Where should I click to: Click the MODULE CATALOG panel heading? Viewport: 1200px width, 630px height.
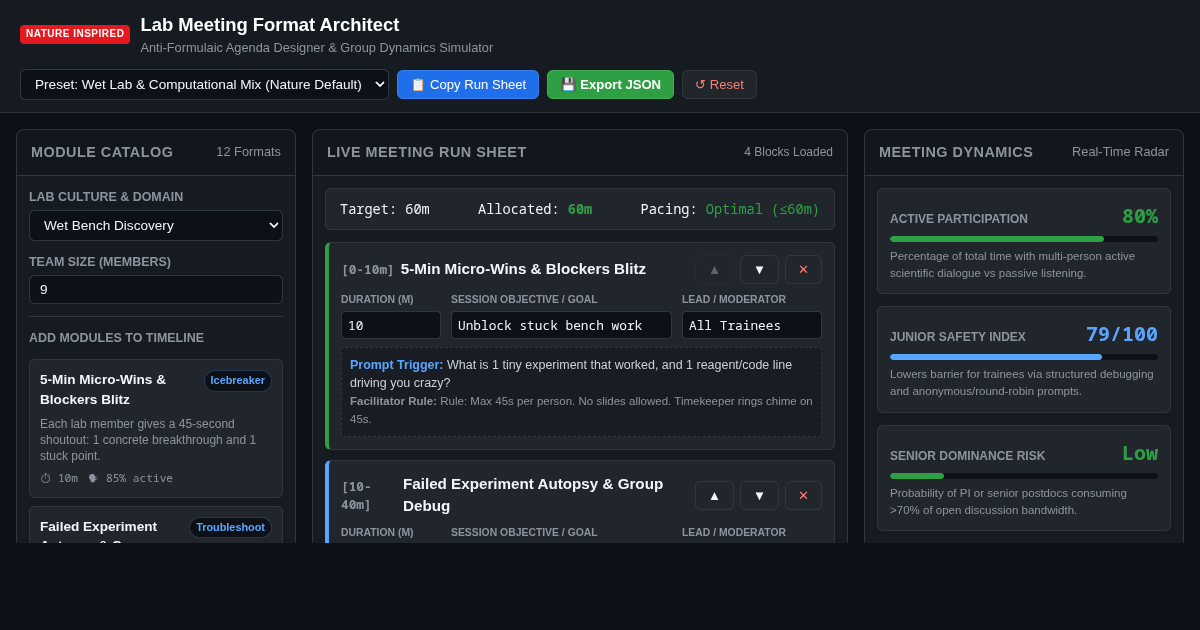pyautogui.click(x=102, y=152)
